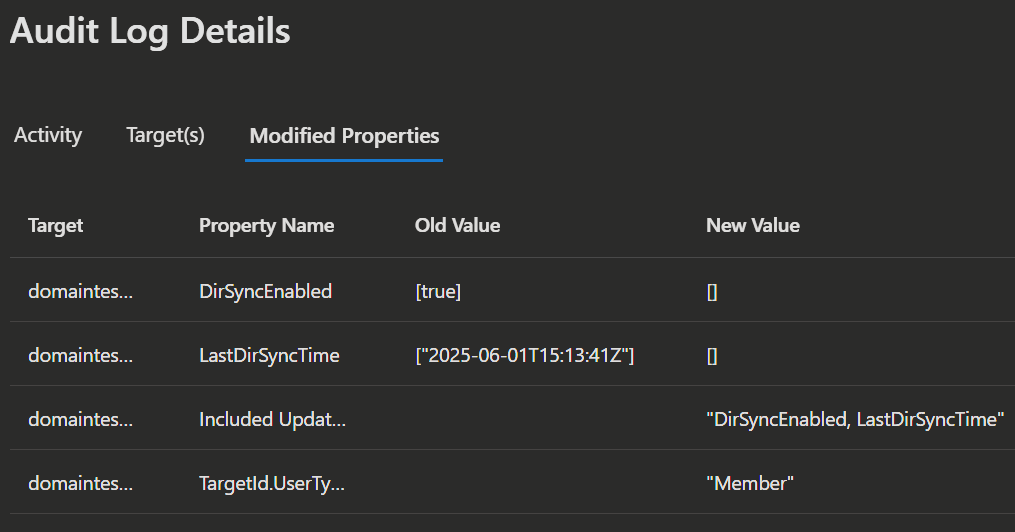Open the Target(s) tab
This screenshot has height=532, width=1015.
(x=165, y=135)
